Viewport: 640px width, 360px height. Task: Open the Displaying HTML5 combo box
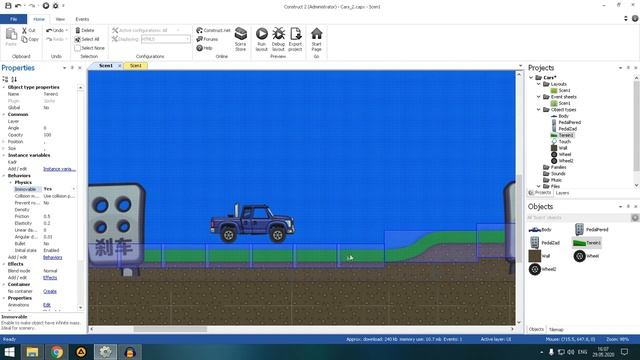pos(166,39)
